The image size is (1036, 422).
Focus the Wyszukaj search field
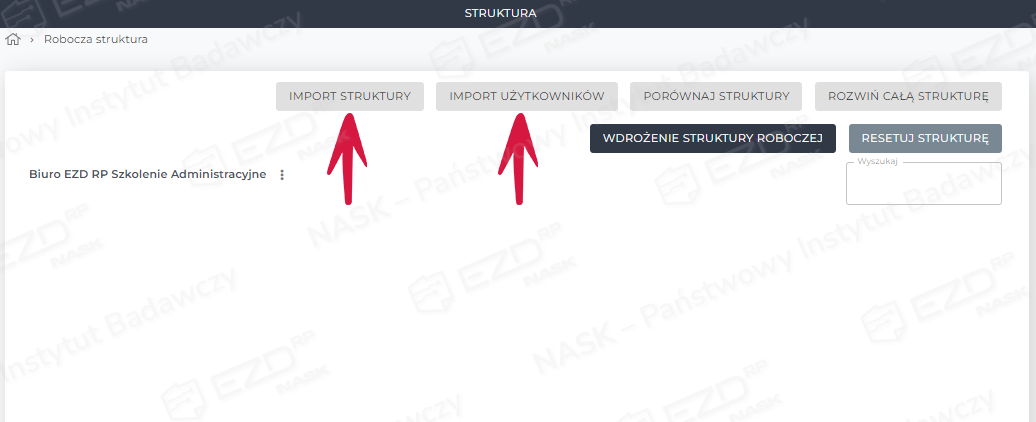(924, 184)
